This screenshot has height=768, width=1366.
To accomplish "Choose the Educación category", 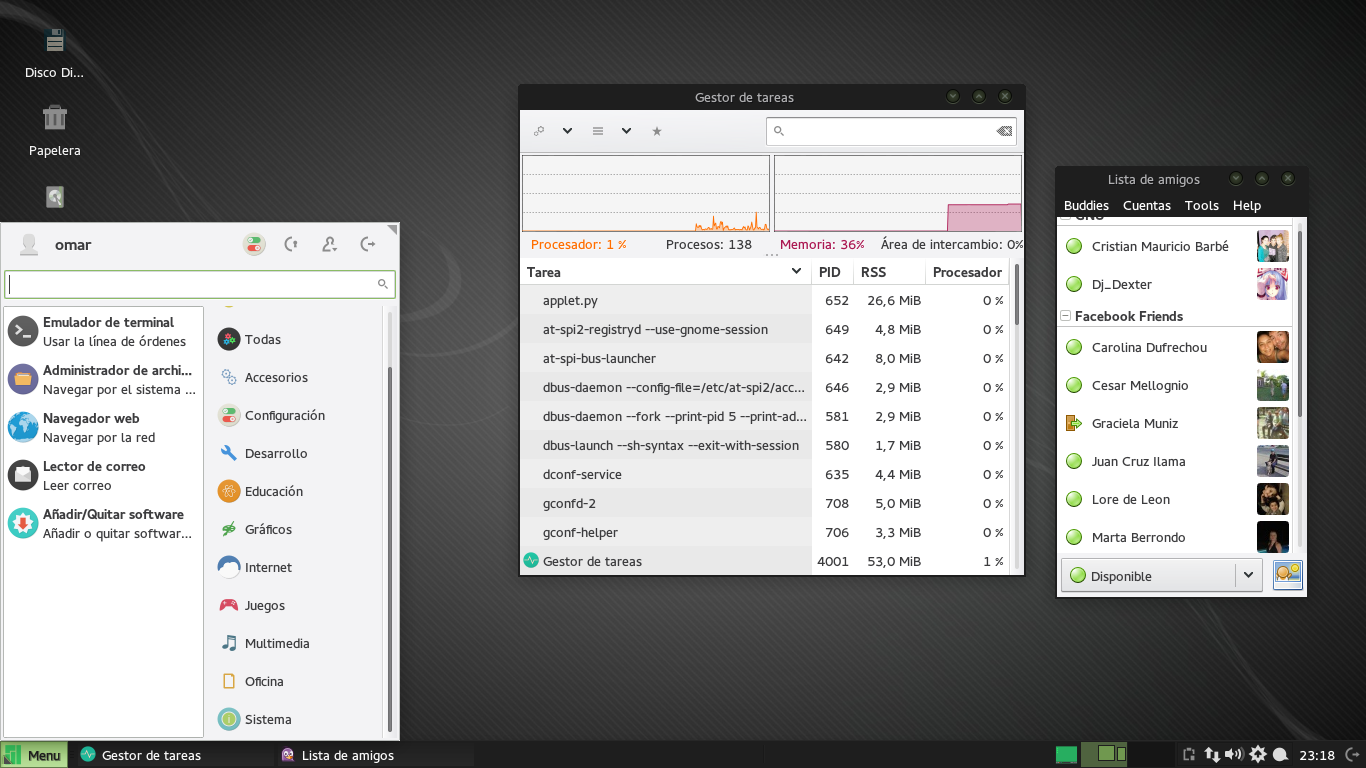I will click(298, 491).
